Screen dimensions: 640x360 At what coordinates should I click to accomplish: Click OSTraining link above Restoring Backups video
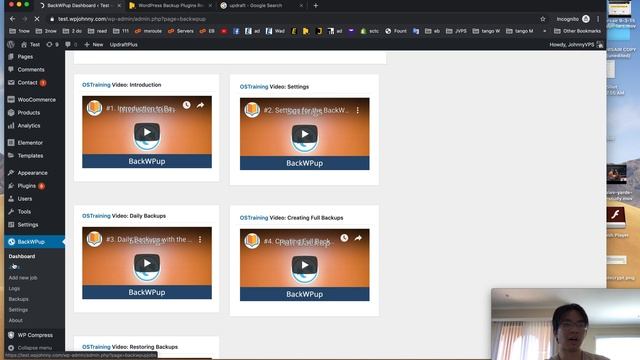96,347
